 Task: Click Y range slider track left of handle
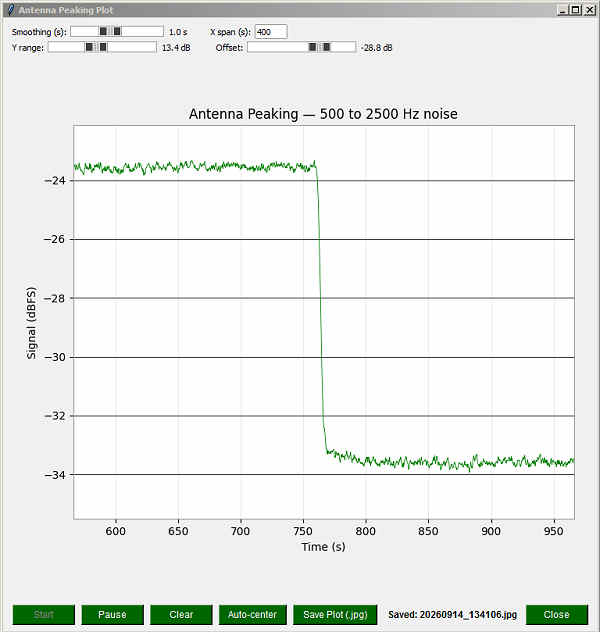click(x=66, y=47)
